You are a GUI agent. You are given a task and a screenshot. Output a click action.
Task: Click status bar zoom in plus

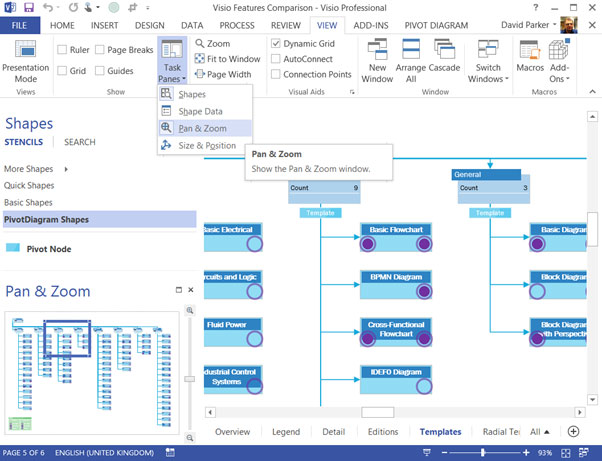pos(526,453)
